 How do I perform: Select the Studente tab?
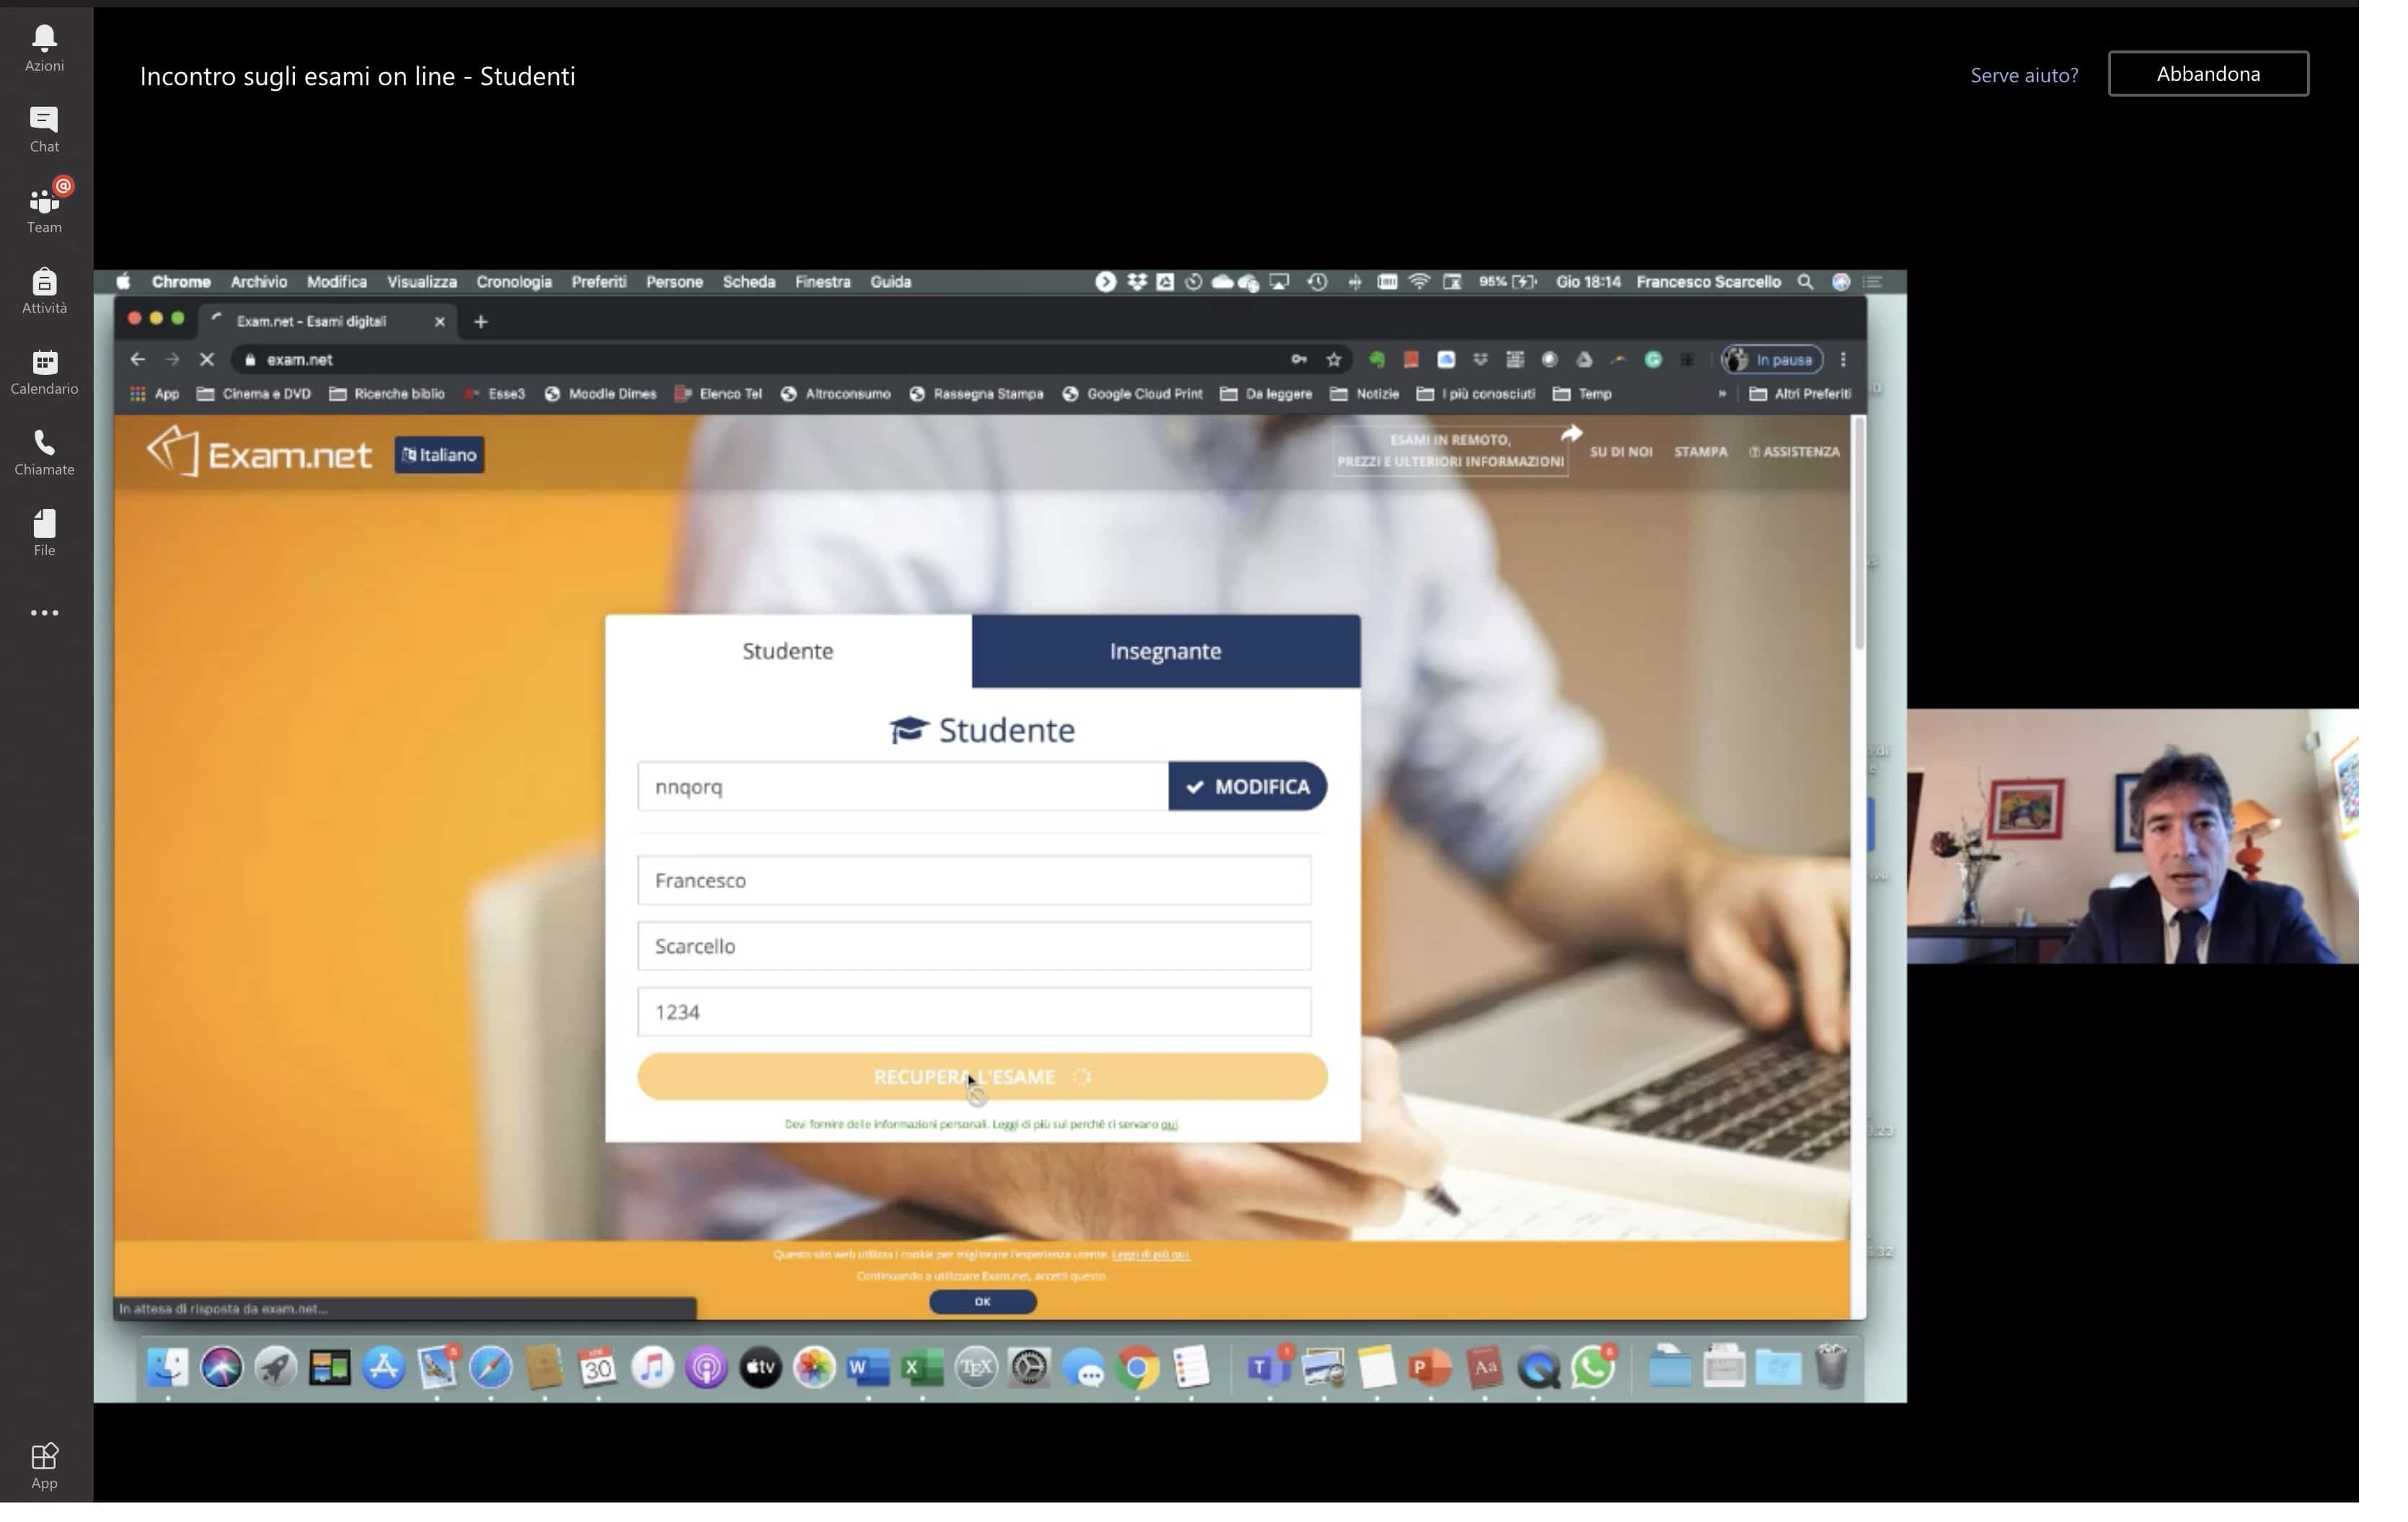point(787,651)
